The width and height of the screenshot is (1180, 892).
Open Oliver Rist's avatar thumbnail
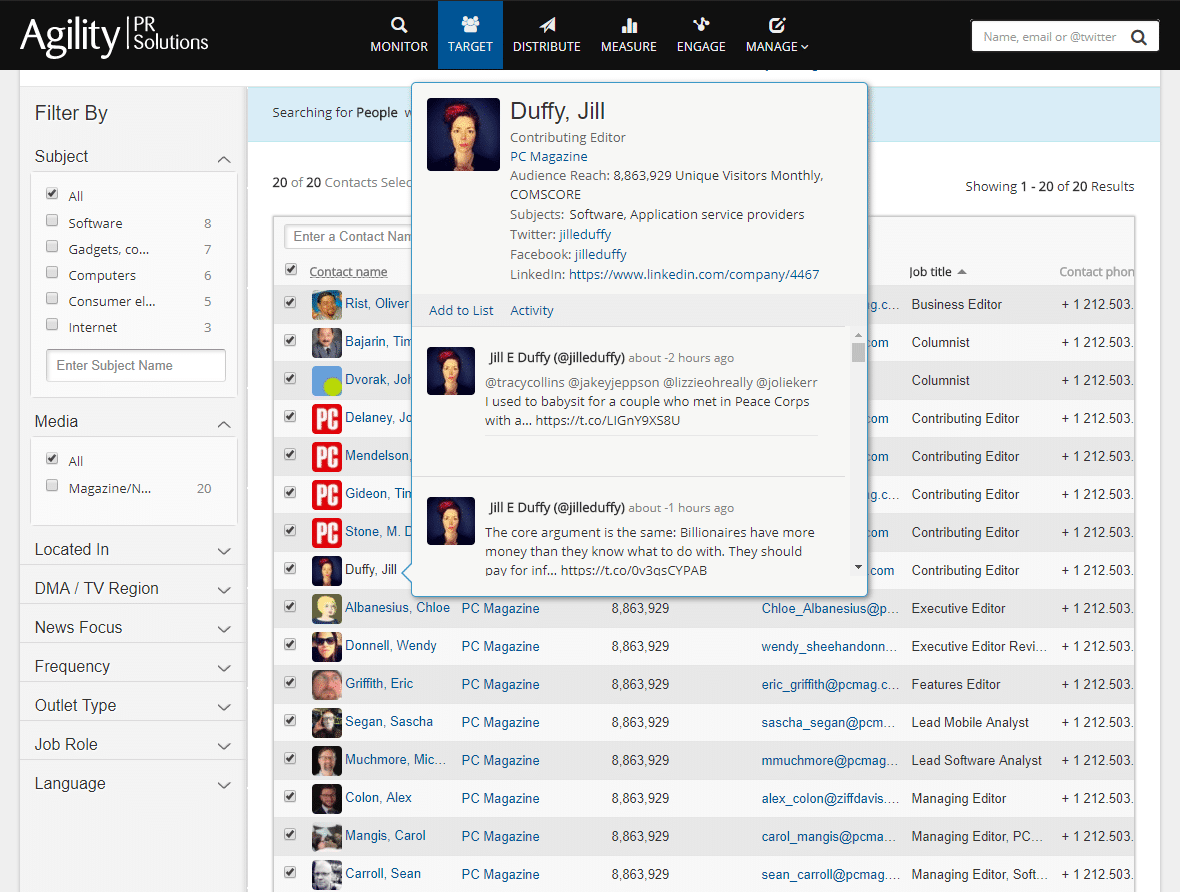327,304
